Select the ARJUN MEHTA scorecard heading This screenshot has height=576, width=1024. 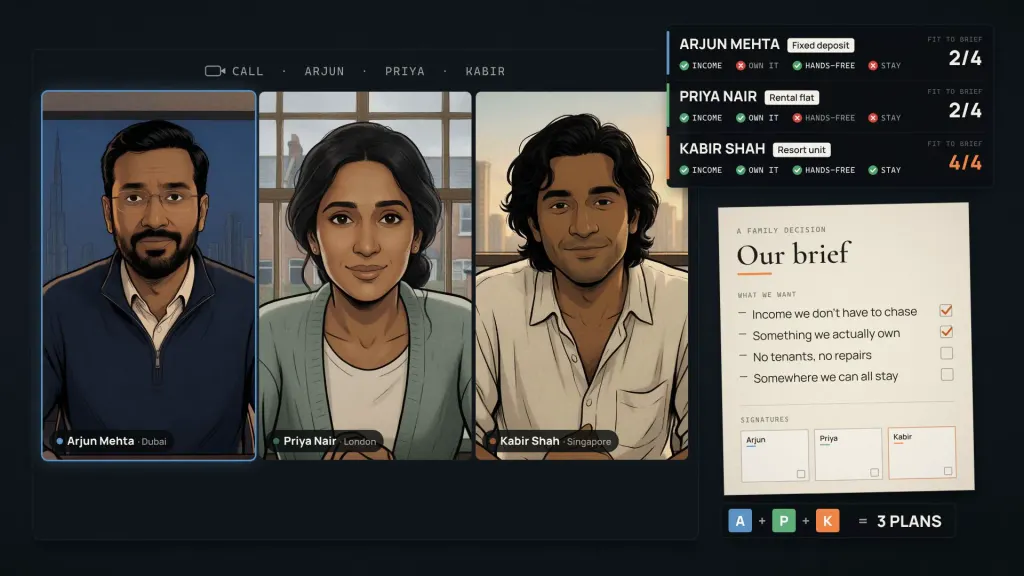[x=729, y=44]
